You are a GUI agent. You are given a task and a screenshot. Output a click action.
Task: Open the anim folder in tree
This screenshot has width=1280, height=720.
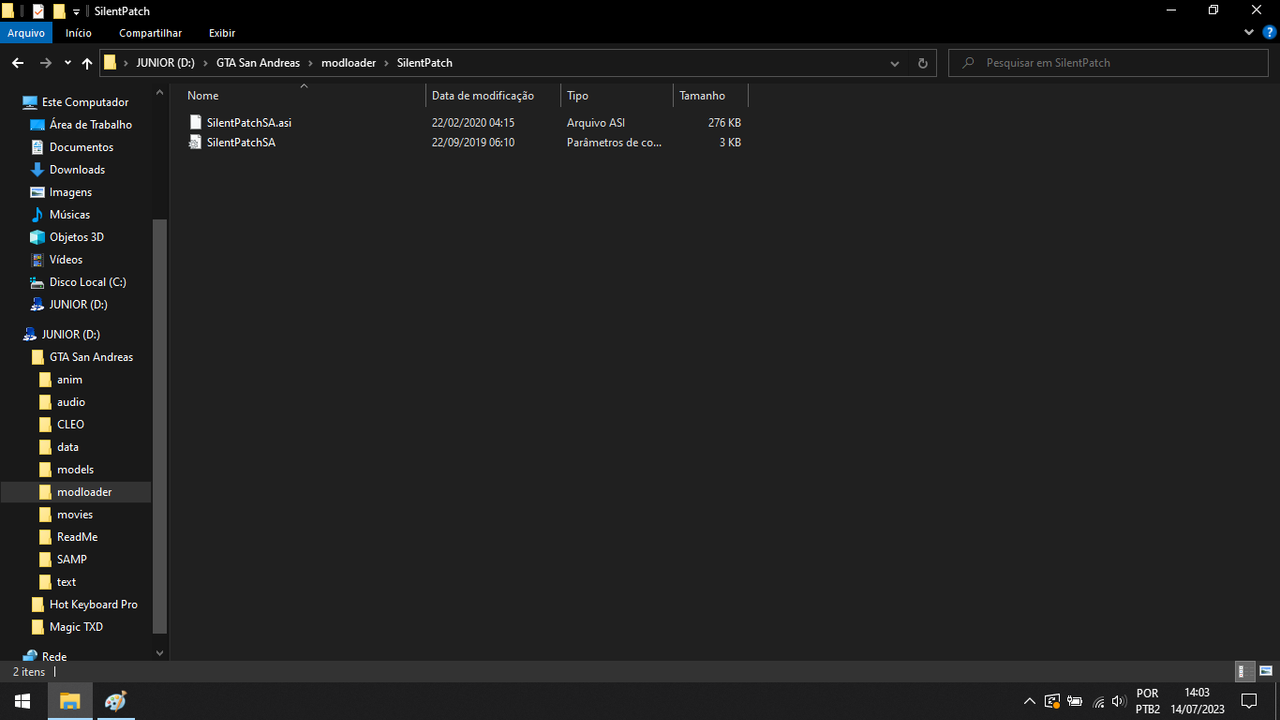click(69, 379)
